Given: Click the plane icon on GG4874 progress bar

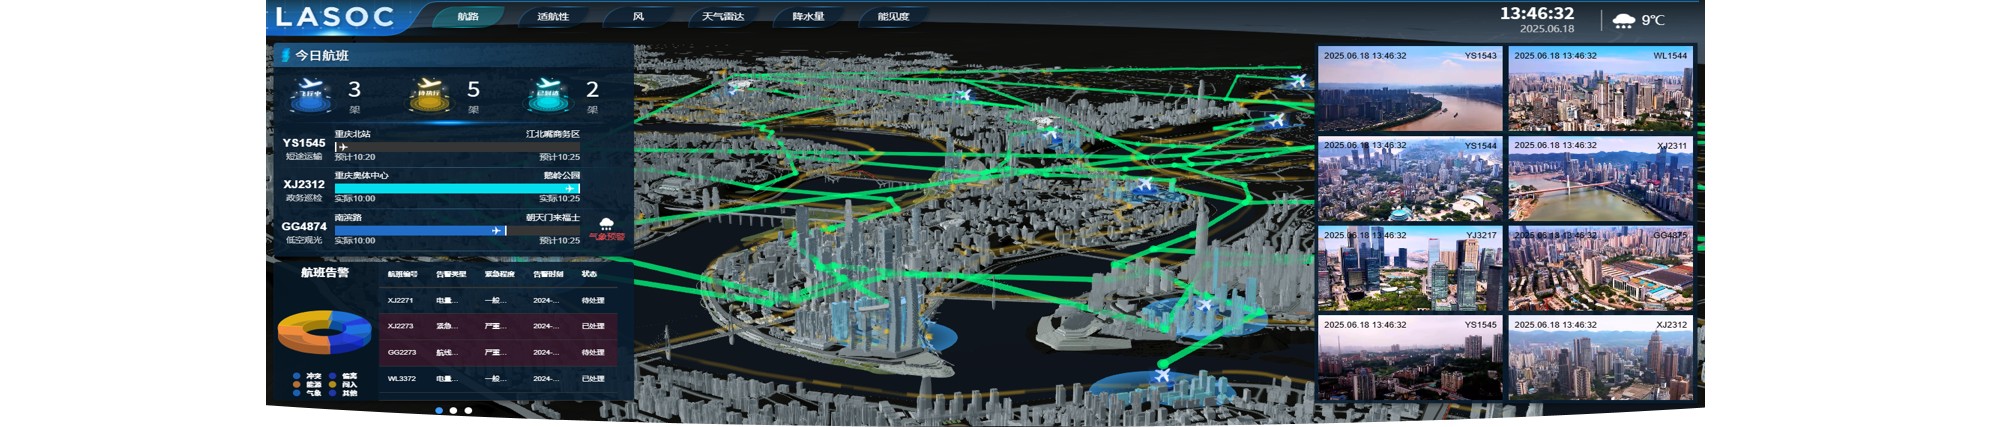Looking at the screenshot, I should pos(496,230).
